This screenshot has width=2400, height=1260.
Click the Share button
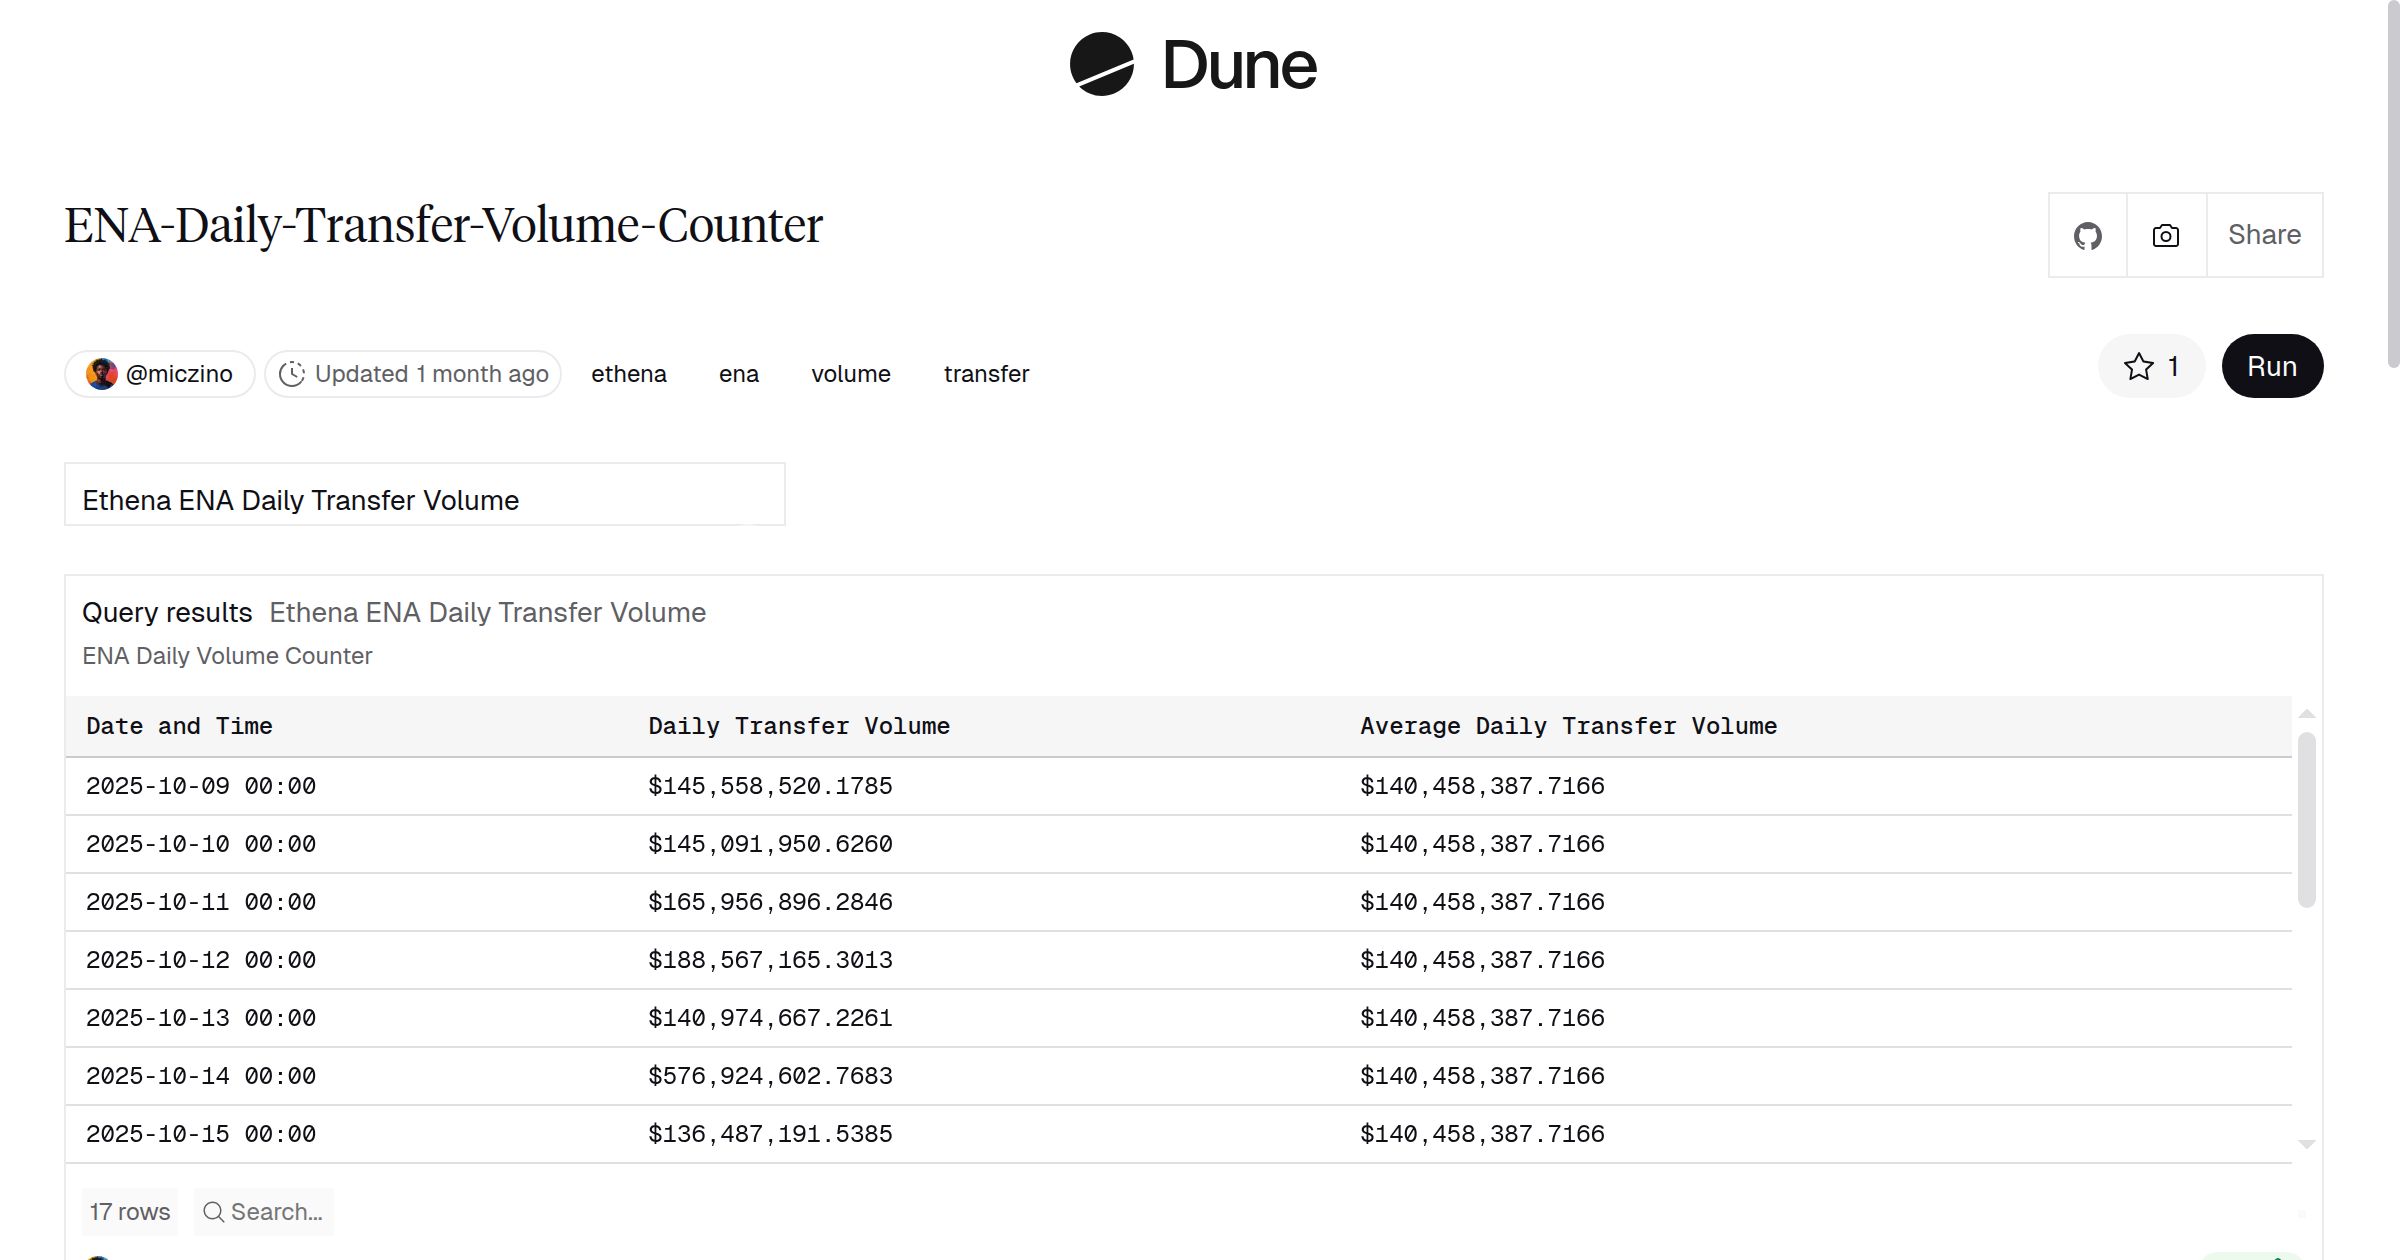[2263, 234]
